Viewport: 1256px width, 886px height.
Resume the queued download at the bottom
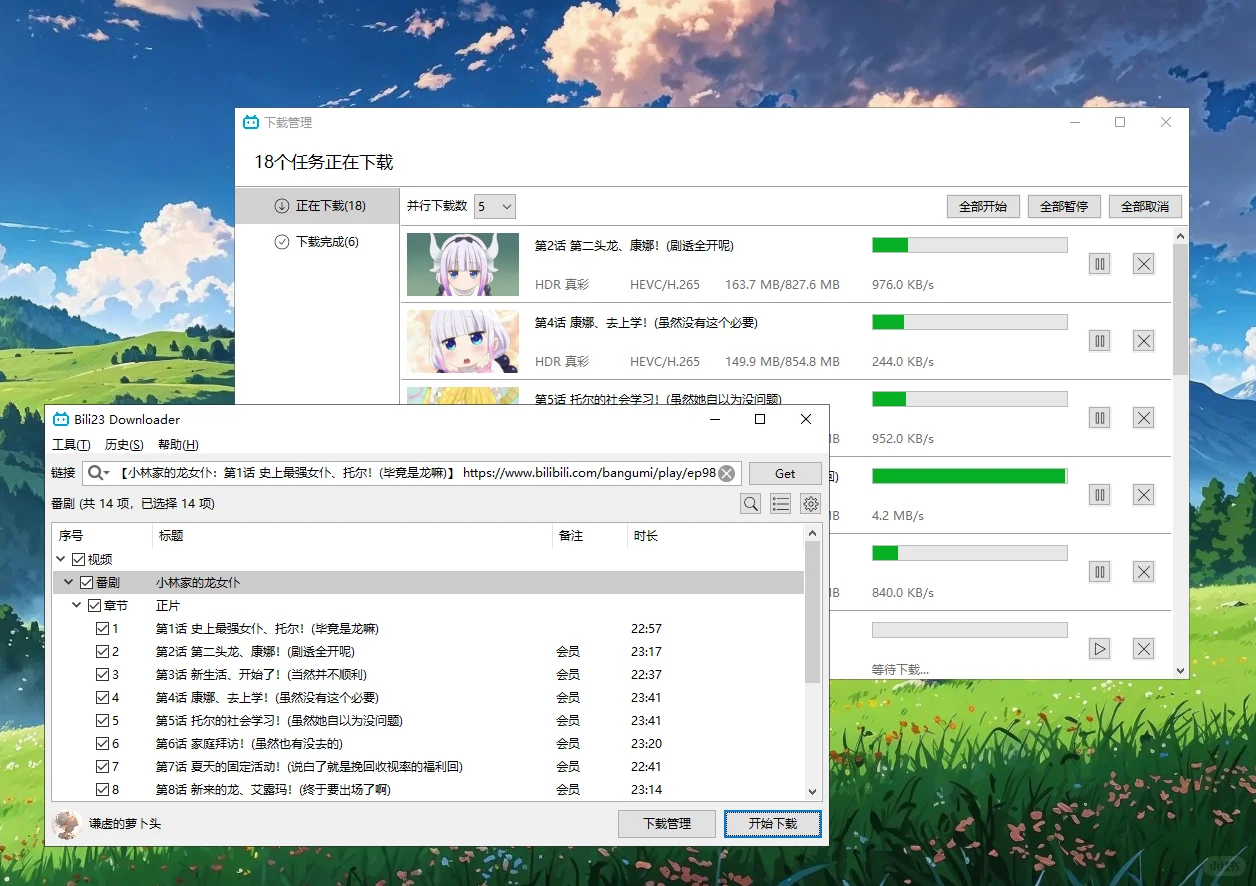pyautogui.click(x=1099, y=648)
